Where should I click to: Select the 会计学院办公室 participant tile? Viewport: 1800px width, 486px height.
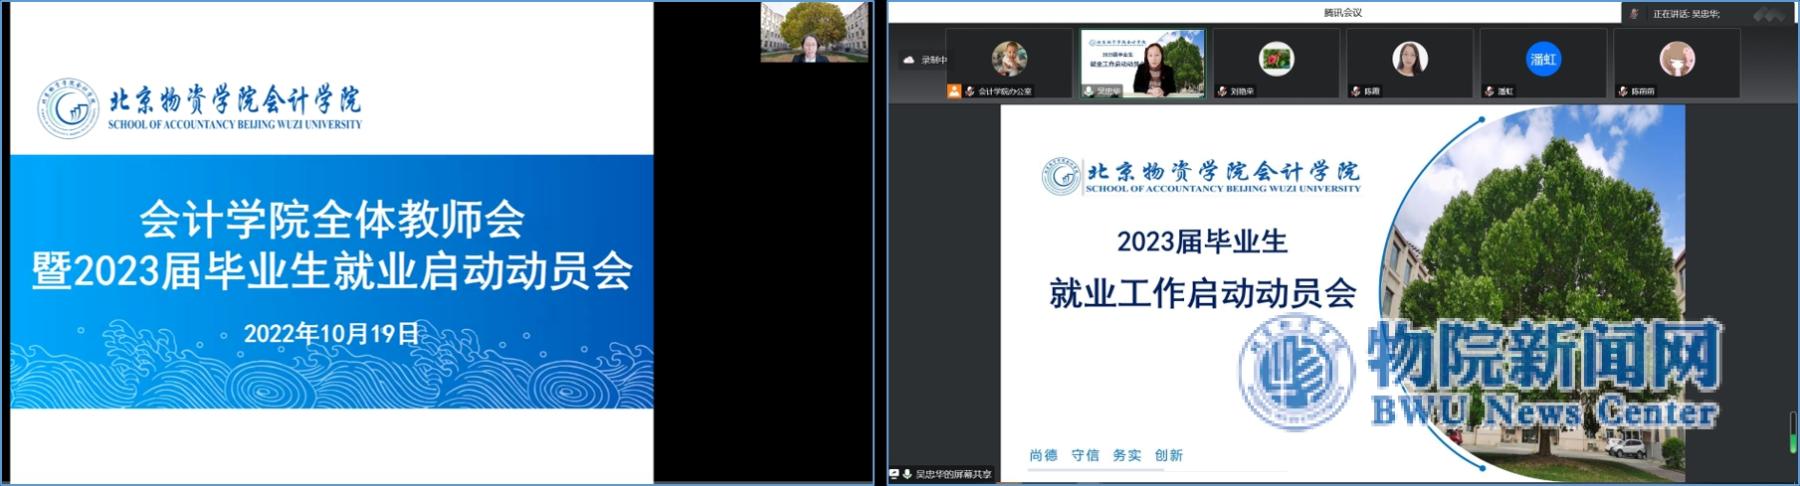(x=1008, y=62)
